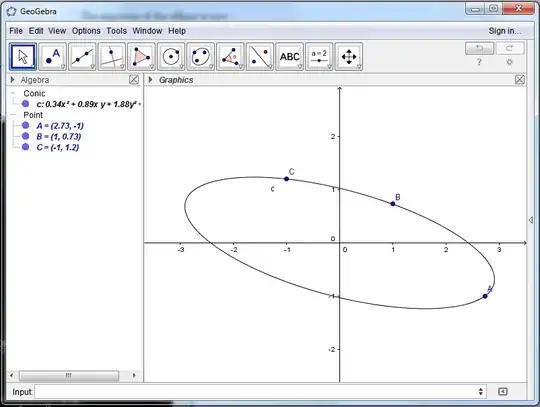Choose the Ellipse conic tool

[200, 56]
